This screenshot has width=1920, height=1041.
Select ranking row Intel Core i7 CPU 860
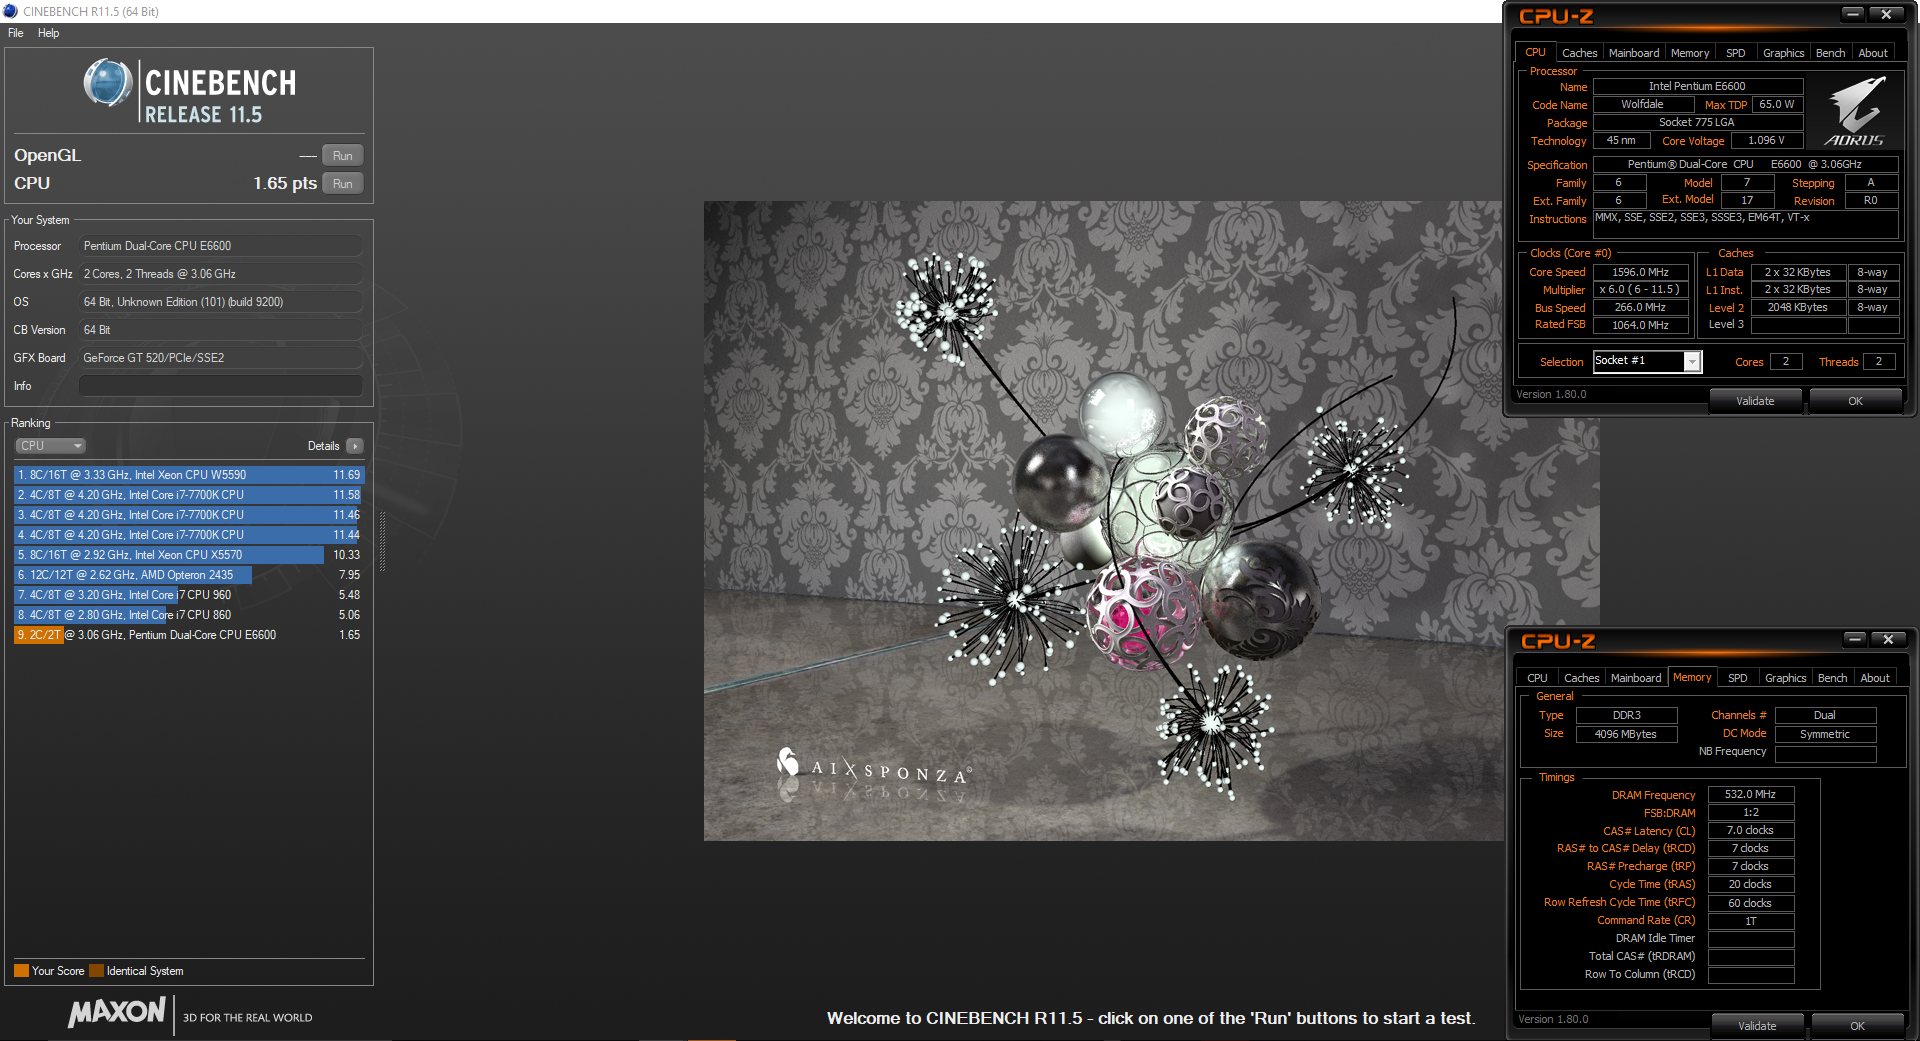click(189, 615)
